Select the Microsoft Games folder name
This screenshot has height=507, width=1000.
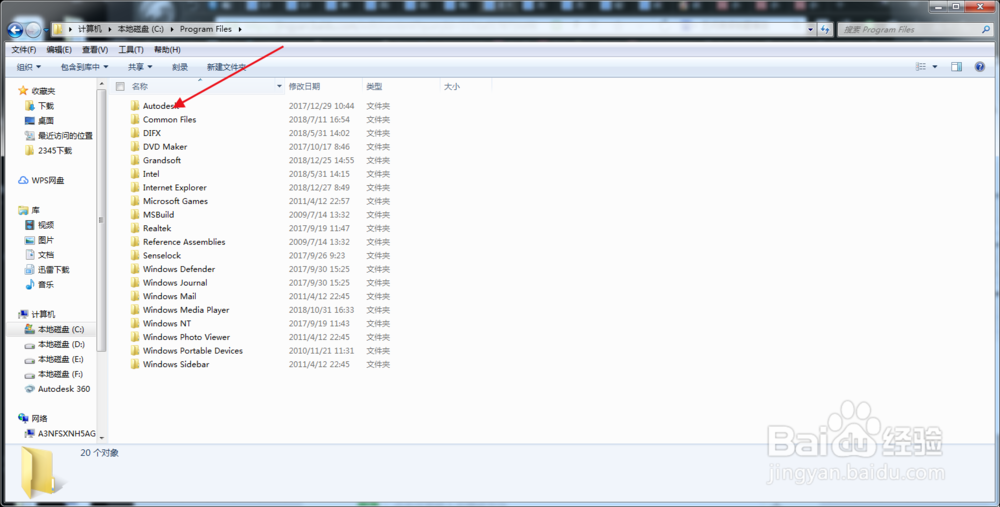click(175, 201)
